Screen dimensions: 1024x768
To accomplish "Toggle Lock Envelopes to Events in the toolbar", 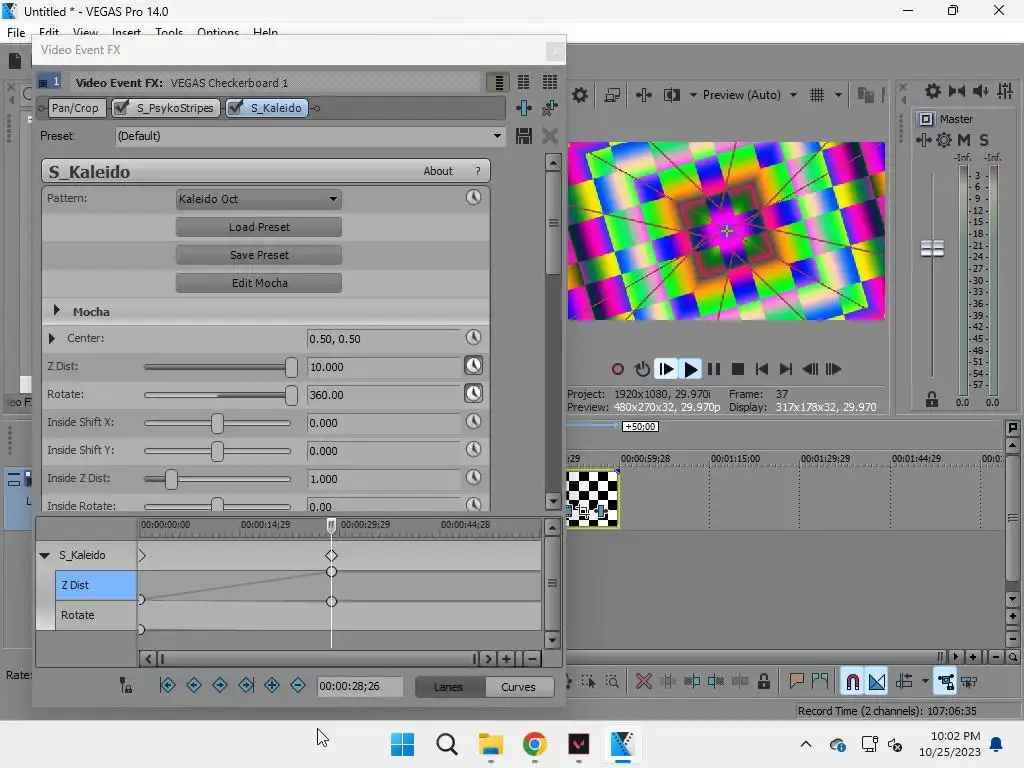I will [945, 682].
